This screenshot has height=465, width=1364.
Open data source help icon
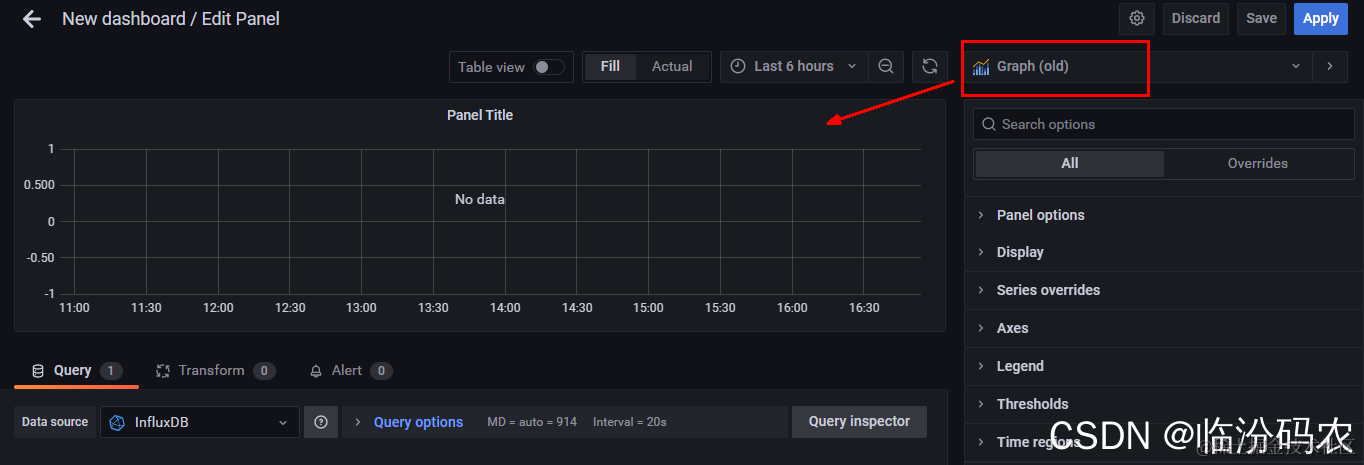321,422
